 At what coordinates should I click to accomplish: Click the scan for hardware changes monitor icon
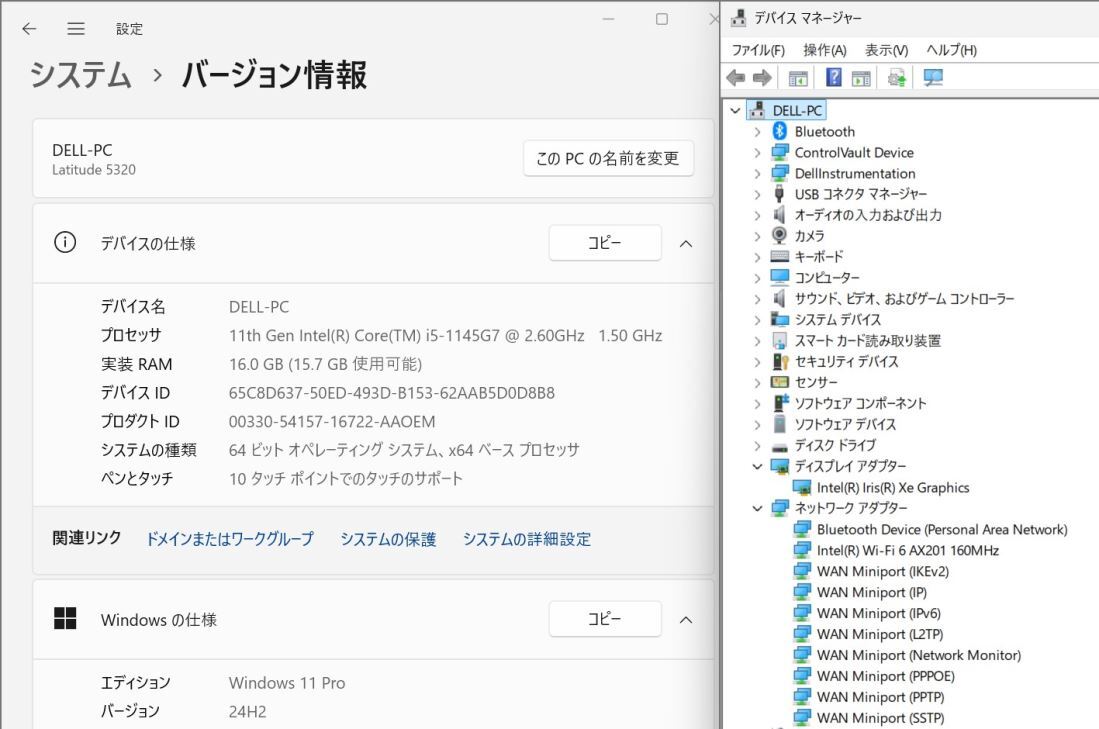click(x=933, y=77)
